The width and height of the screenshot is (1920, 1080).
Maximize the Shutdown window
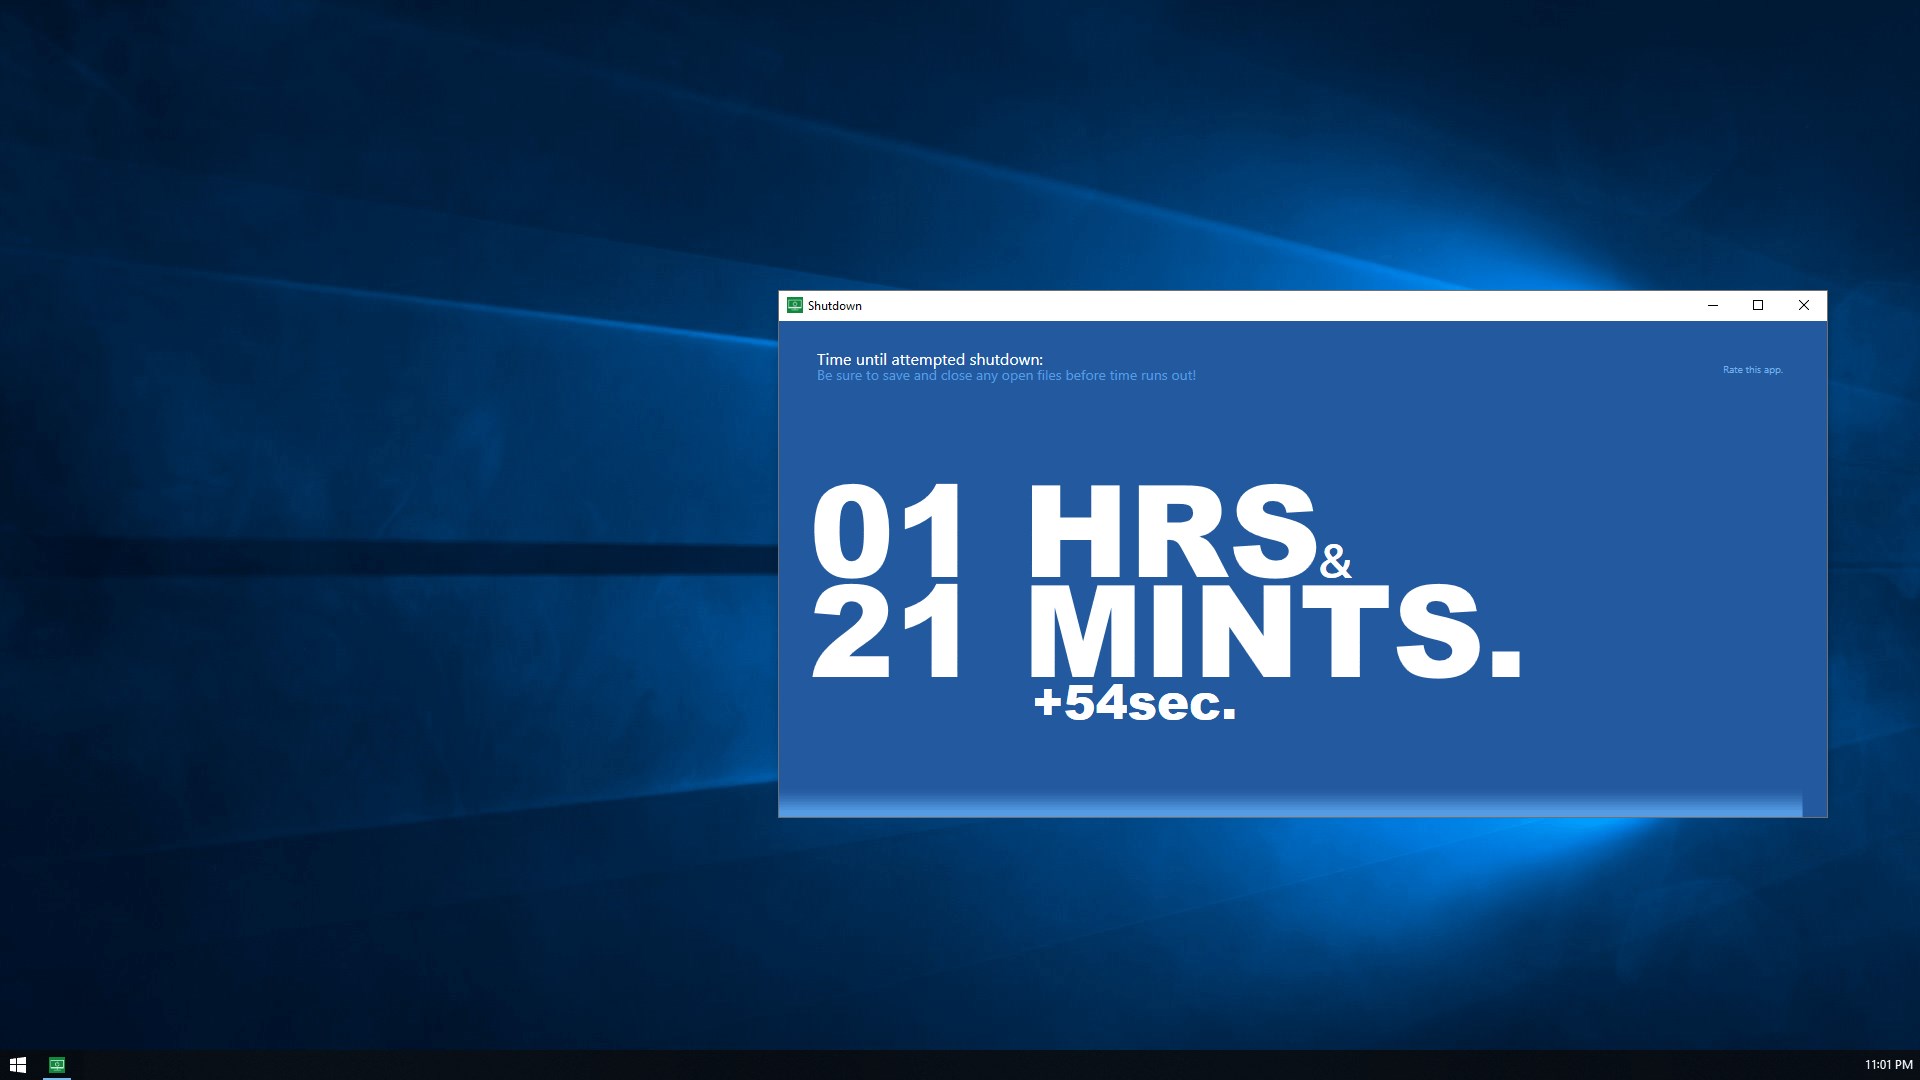tap(1758, 305)
